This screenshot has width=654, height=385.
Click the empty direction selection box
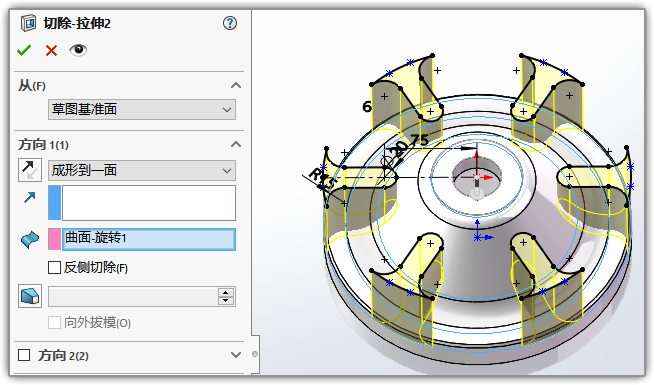(148, 203)
